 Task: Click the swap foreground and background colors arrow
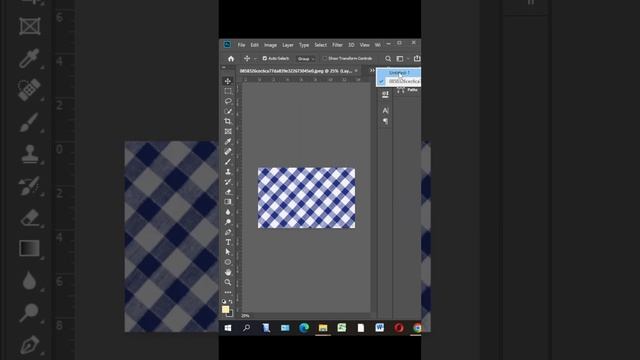(x=231, y=302)
